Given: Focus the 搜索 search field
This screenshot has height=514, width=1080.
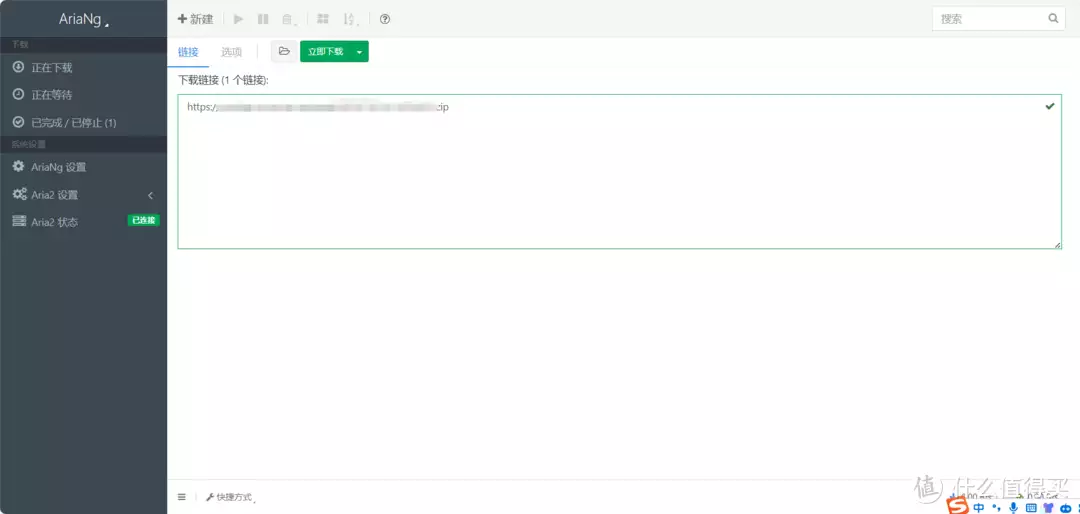Looking at the screenshot, I should click(998, 19).
